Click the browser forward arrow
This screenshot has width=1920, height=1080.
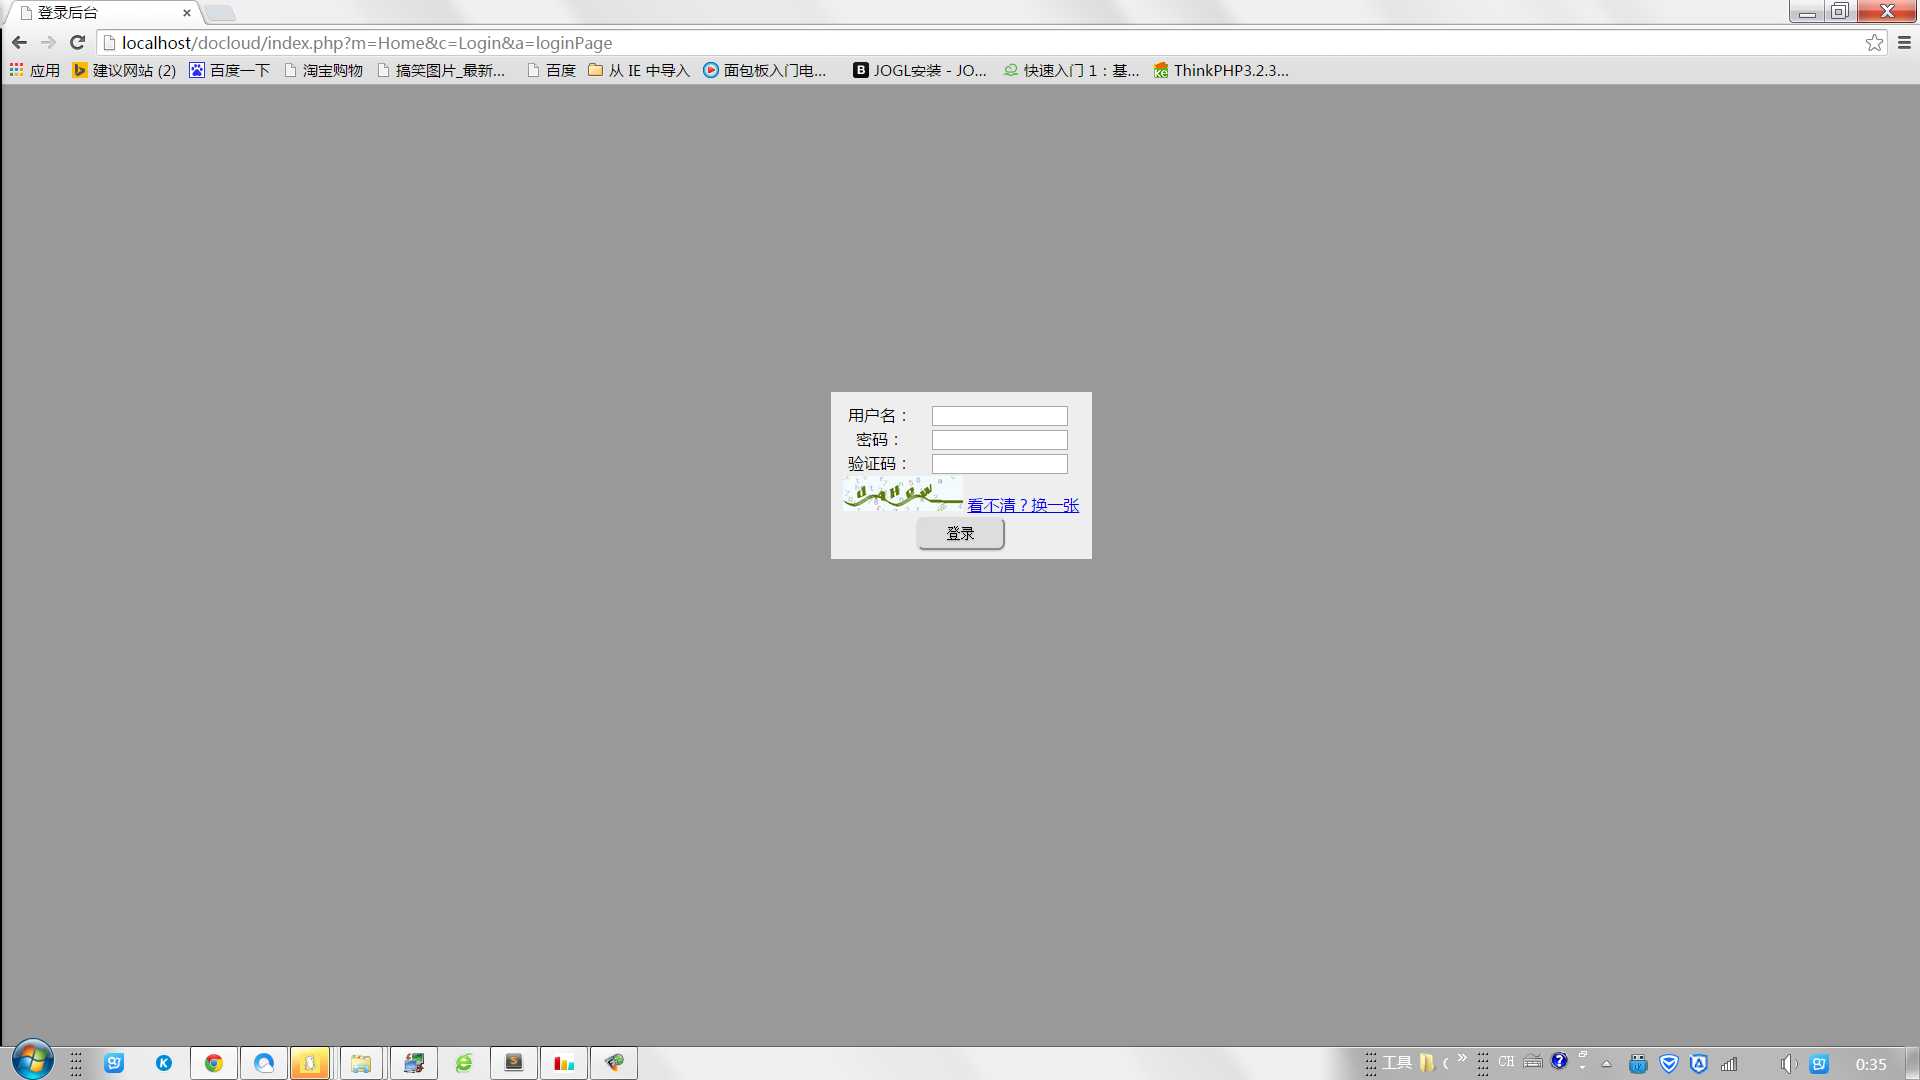(48, 43)
